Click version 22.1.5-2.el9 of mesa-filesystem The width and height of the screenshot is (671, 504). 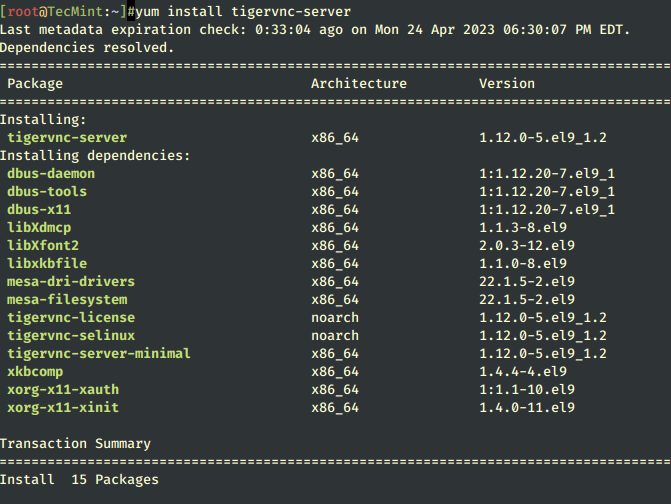pos(527,299)
